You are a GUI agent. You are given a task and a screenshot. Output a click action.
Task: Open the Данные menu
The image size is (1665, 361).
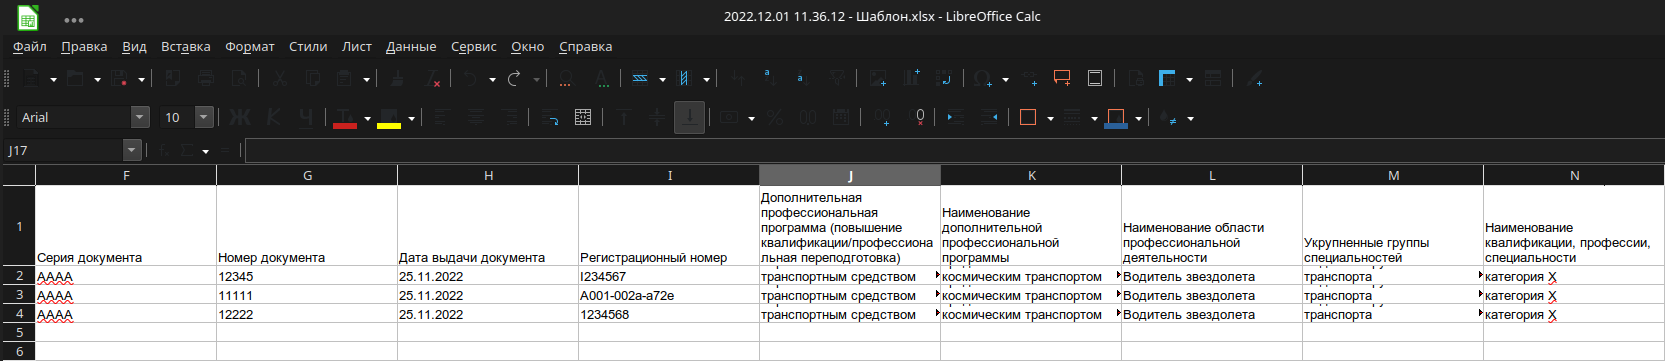pos(411,46)
